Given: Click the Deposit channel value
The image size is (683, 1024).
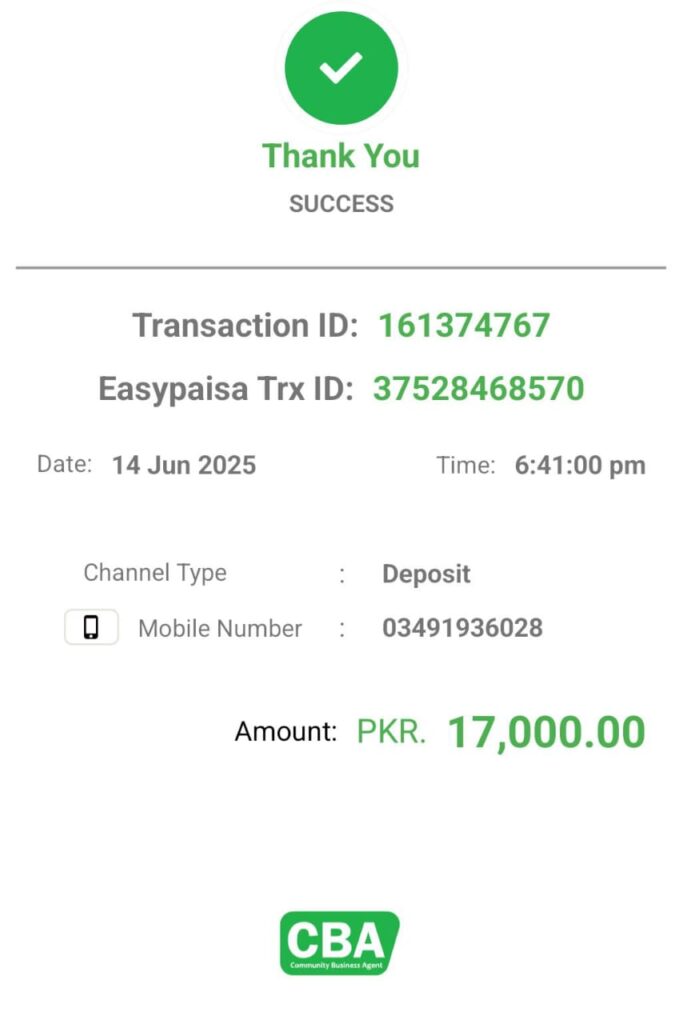Looking at the screenshot, I should point(426,574).
